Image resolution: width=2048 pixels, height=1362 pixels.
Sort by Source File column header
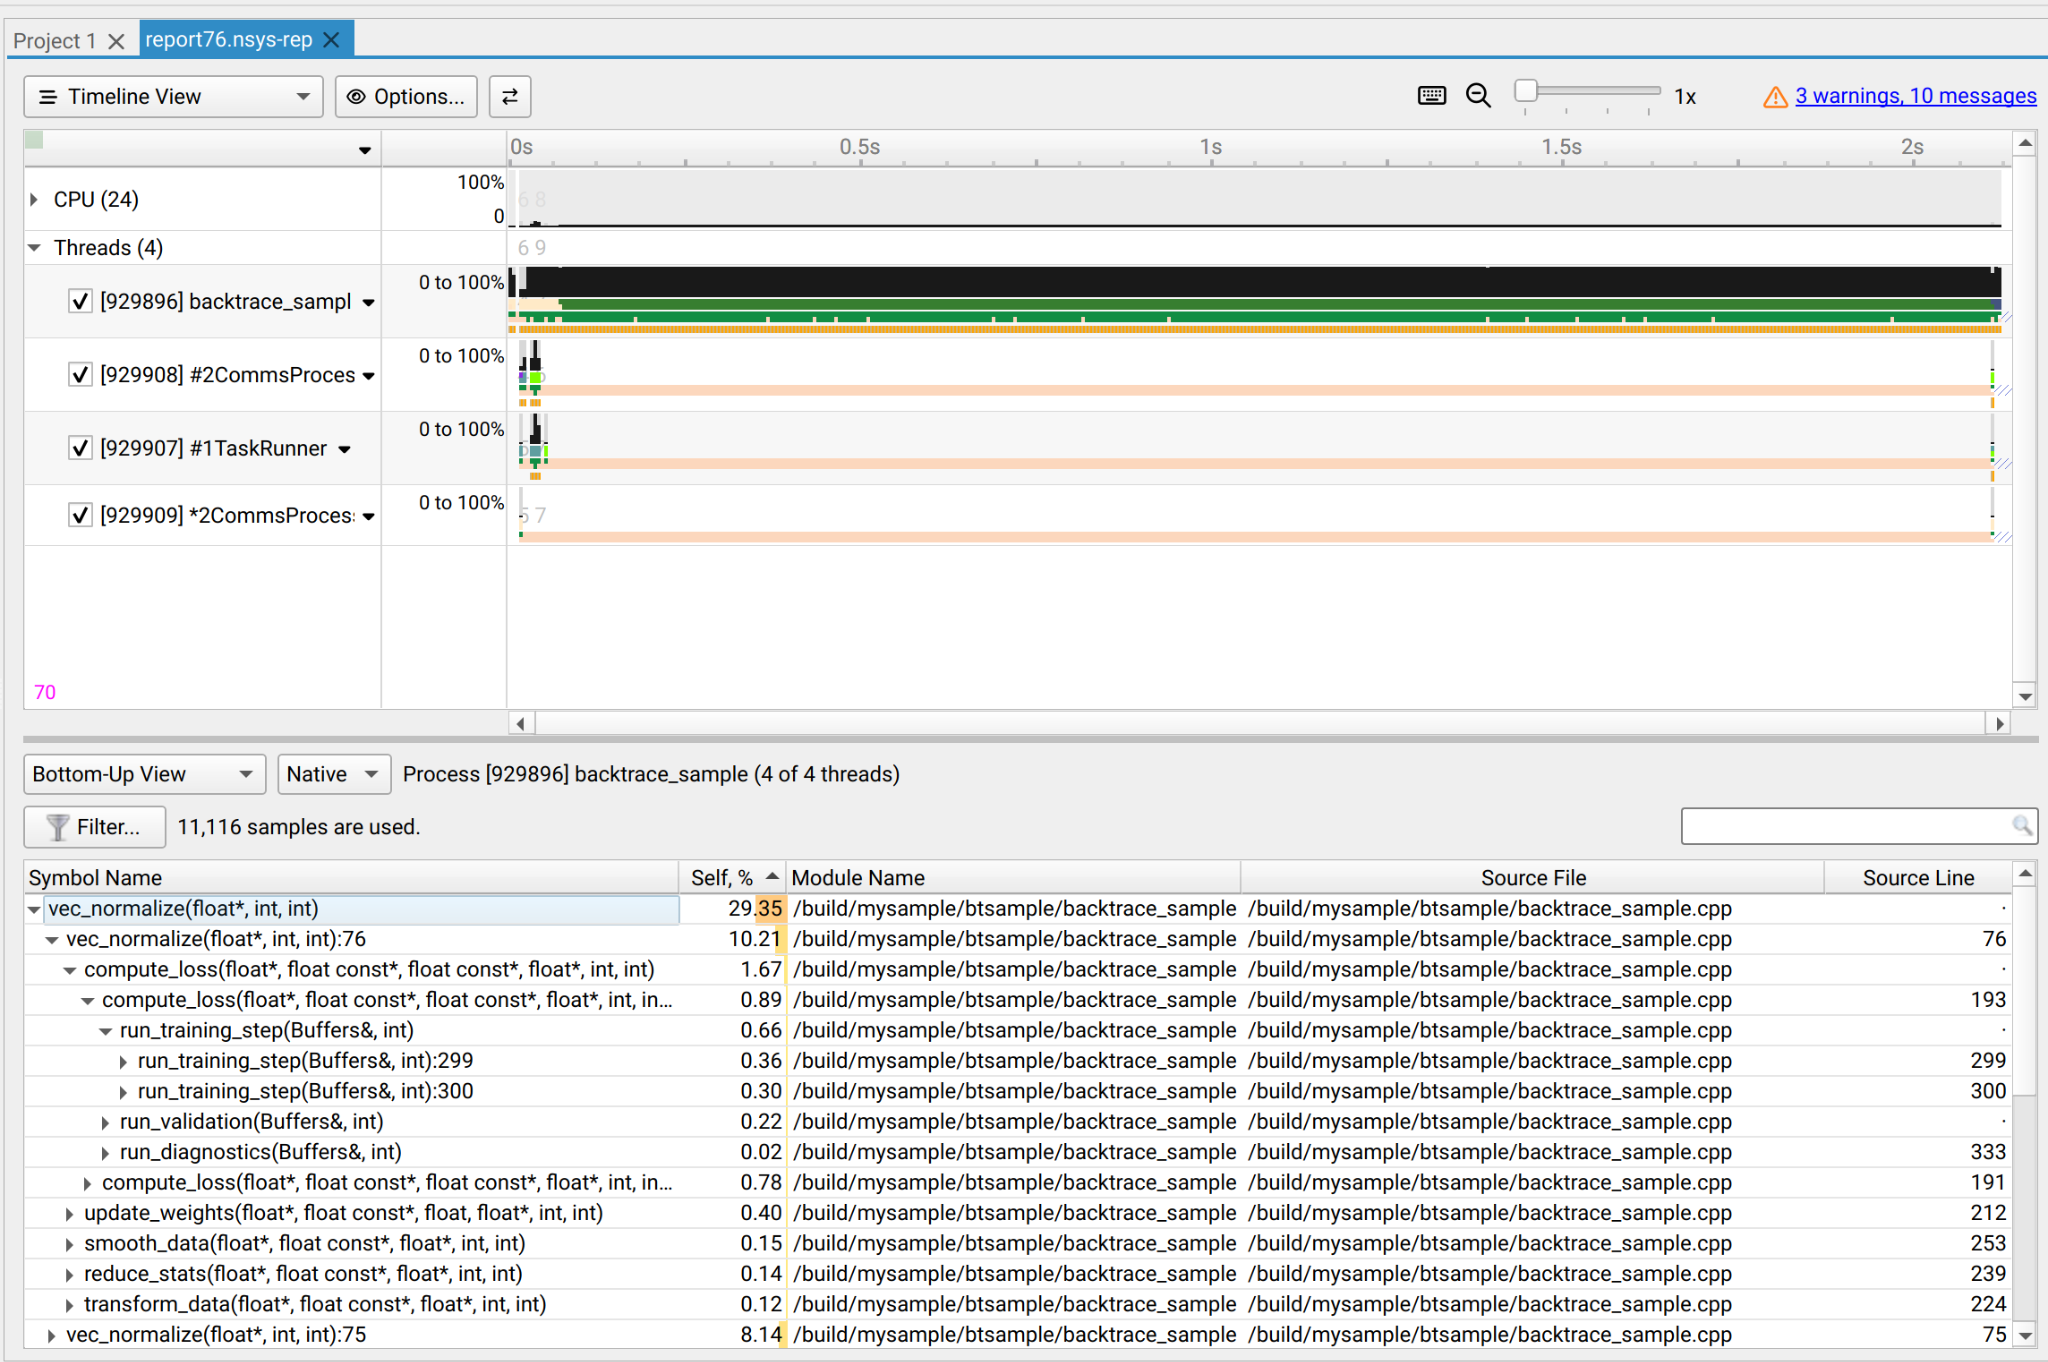pyautogui.click(x=1533, y=877)
